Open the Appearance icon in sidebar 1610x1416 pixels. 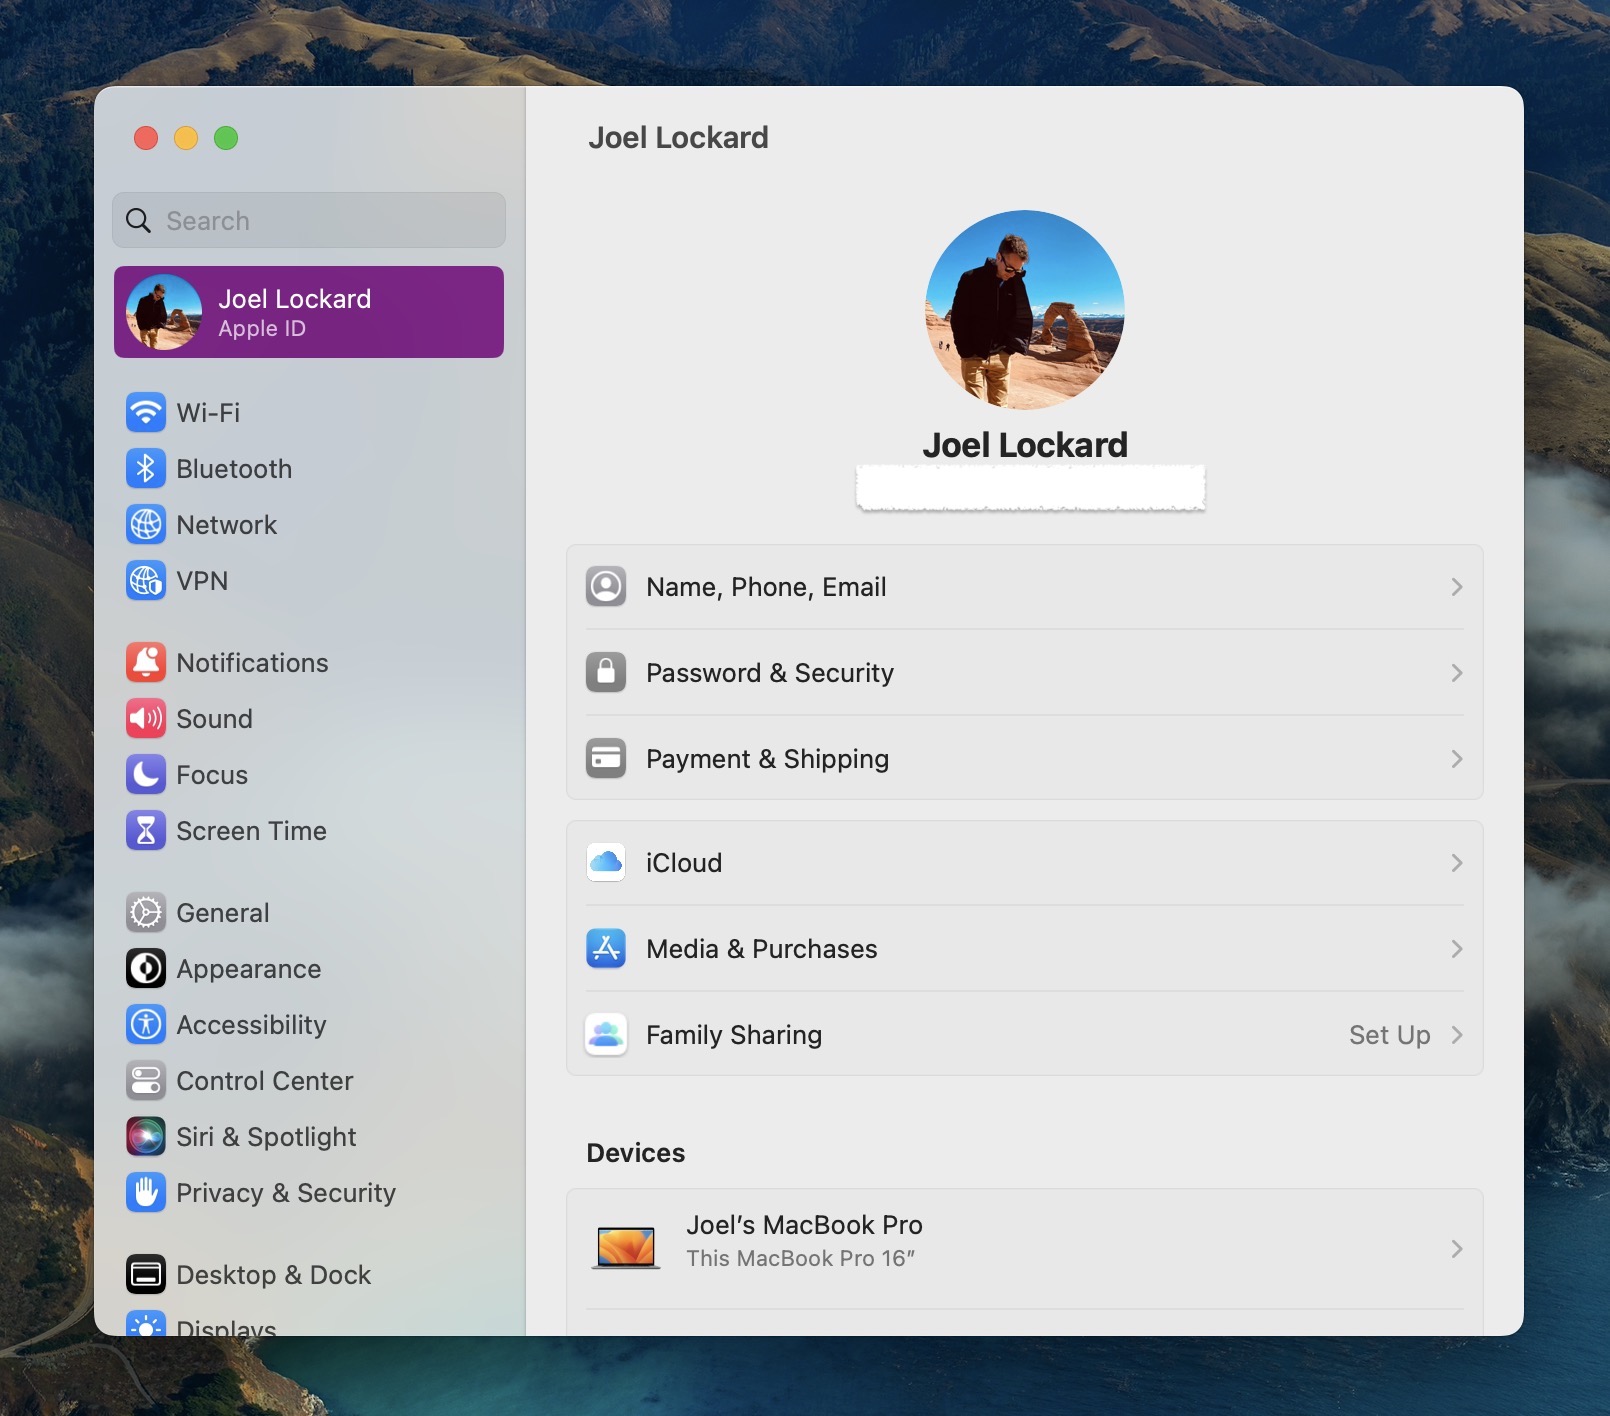pyautogui.click(x=146, y=968)
